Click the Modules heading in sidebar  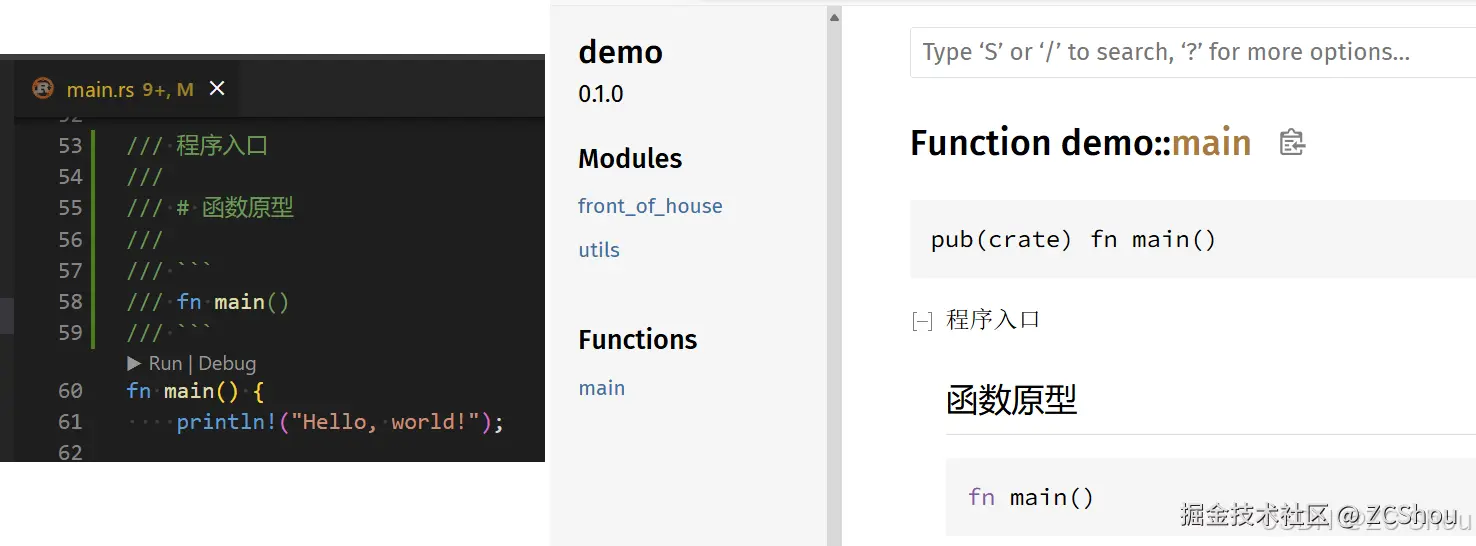[x=630, y=158]
